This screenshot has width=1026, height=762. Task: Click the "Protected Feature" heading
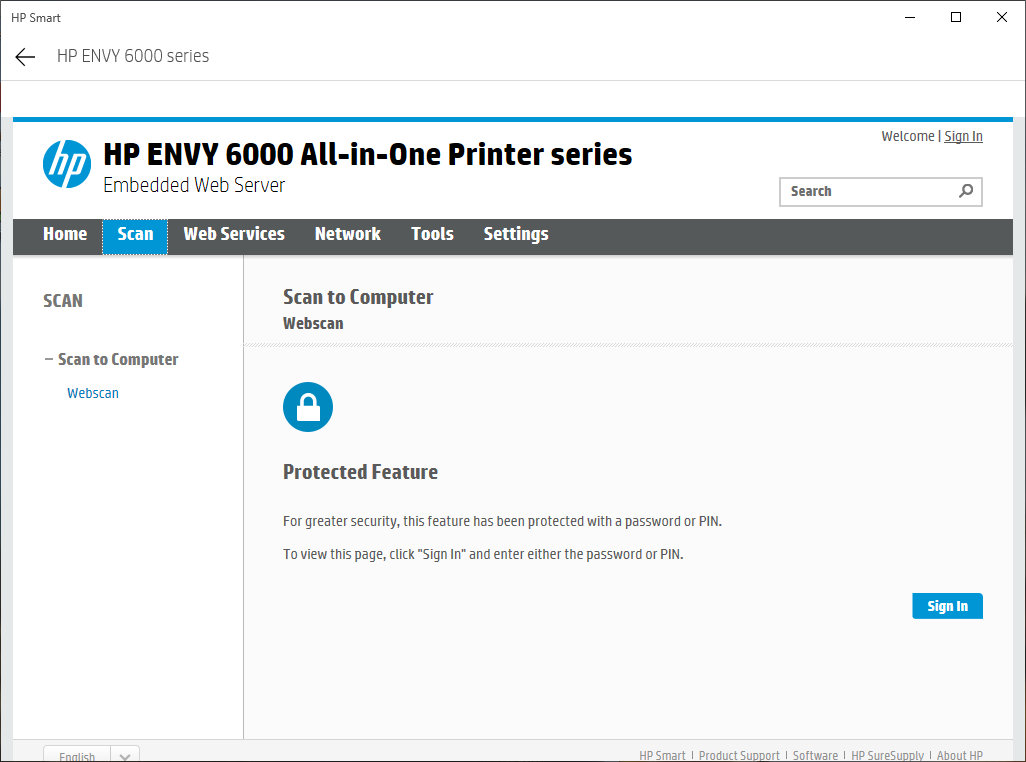coord(361,472)
